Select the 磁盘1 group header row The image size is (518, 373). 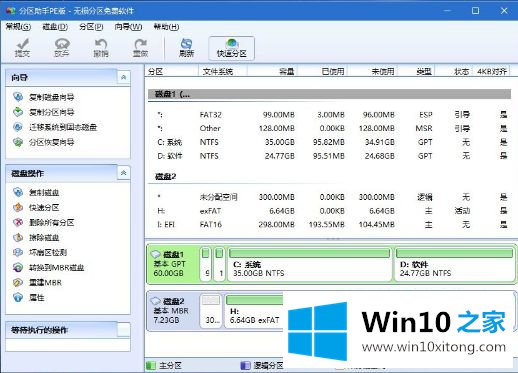(x=329, y=94)
